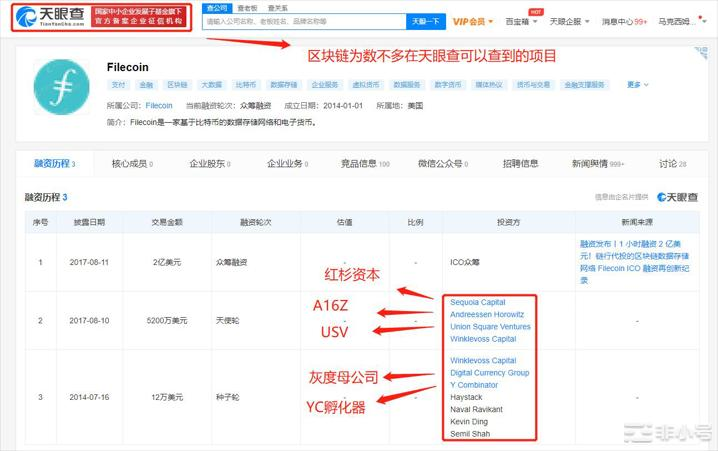Switch to the 讨论 tab

673,163
